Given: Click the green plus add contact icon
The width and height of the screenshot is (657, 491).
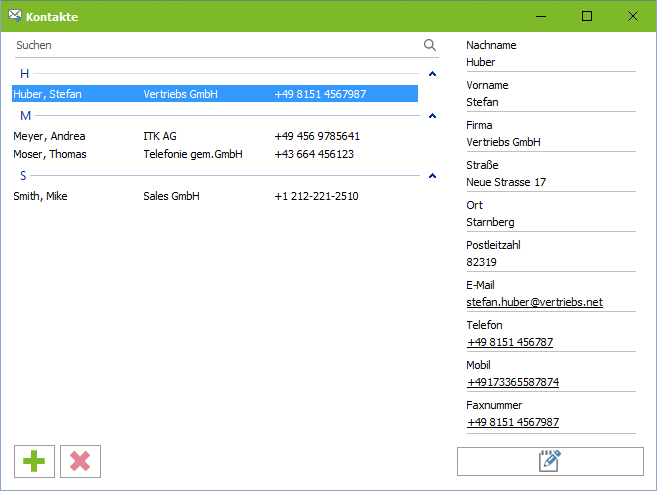Looking at the screenshot, I should tap(35, 461).
